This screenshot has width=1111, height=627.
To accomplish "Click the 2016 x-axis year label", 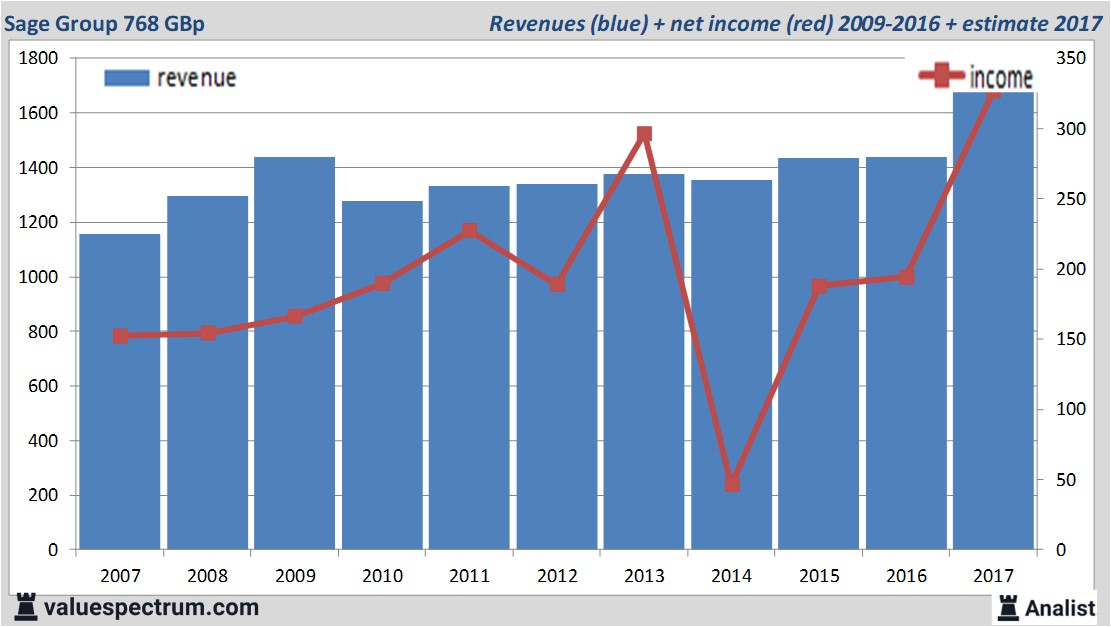I will pyautogui.click(x=907, y=575).
